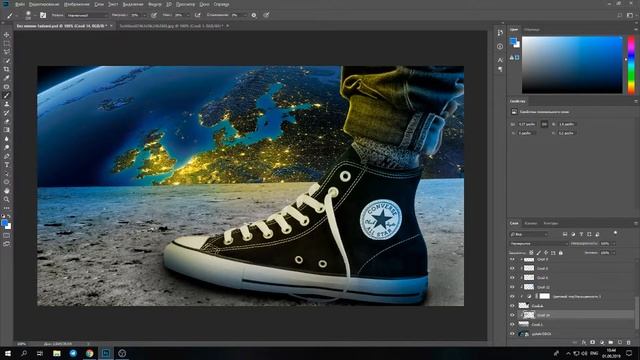Open Chrome from the taskbar
Image resolution: width=640 pixels, height=360 pixels.
click(89, 353)
